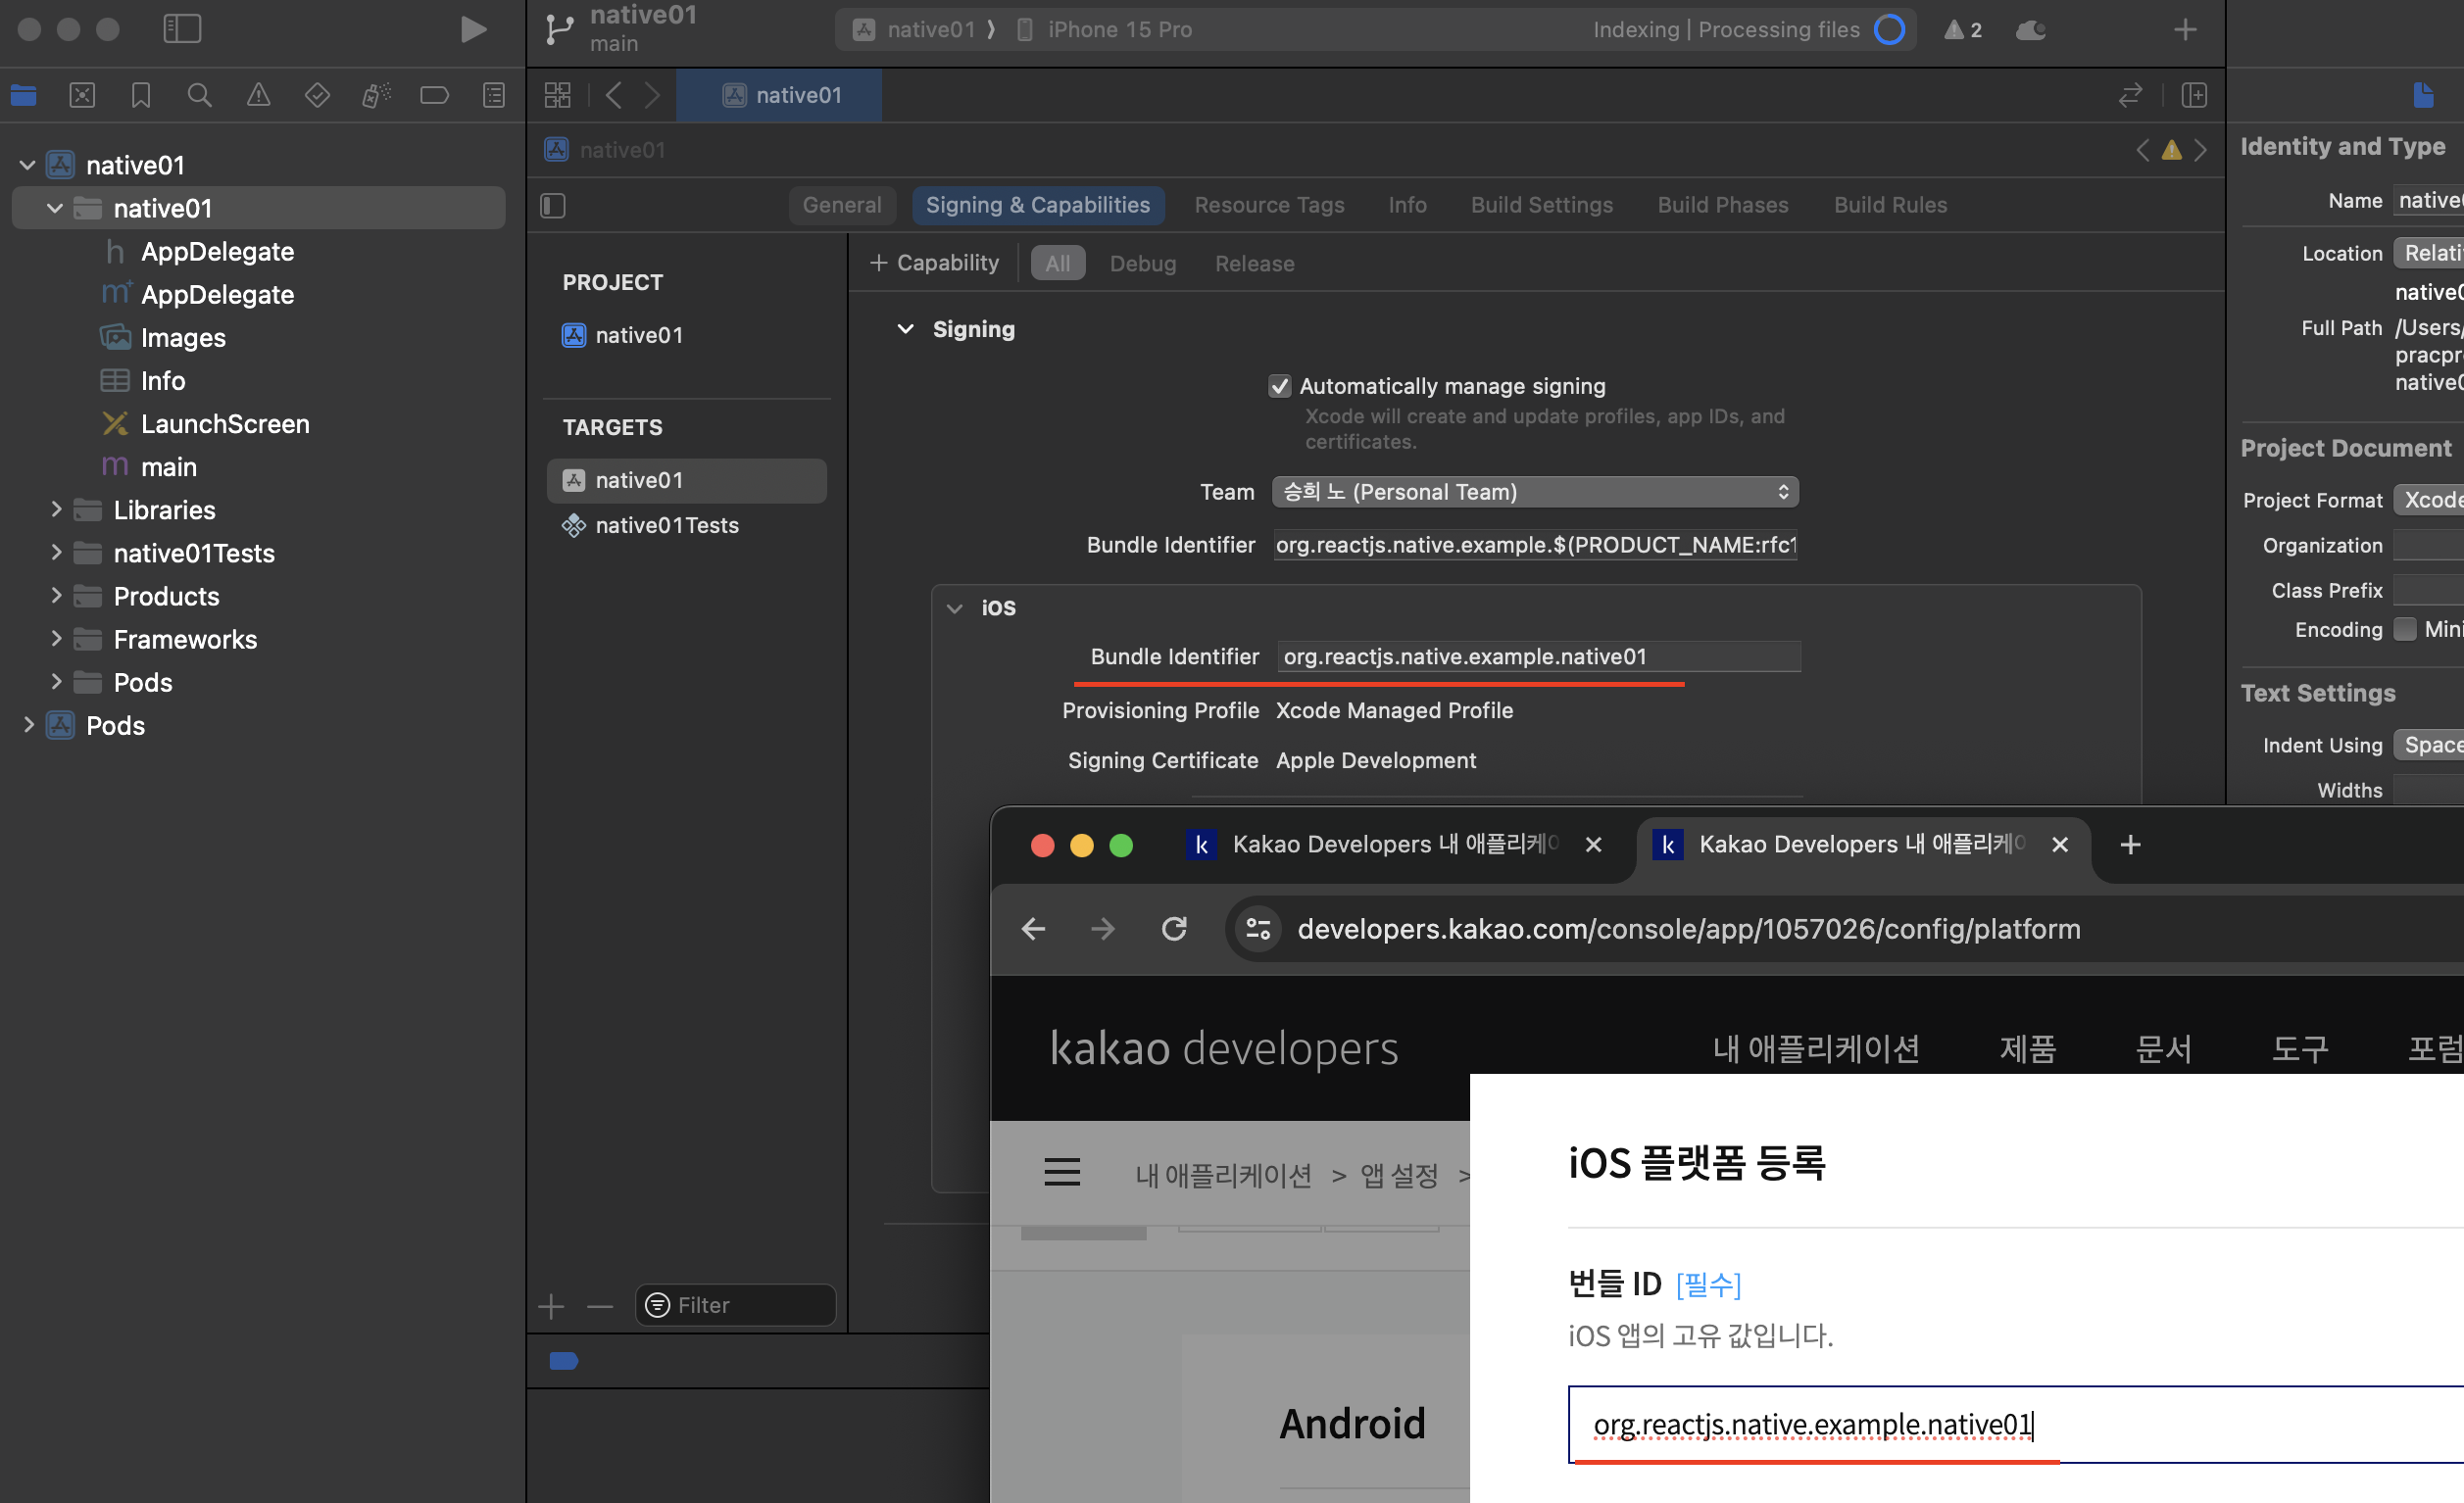The width and height of the screenshot is (2464, 1503).
Task: Toggle Automatically manage signing checkbox
Action: [1279, 386]
